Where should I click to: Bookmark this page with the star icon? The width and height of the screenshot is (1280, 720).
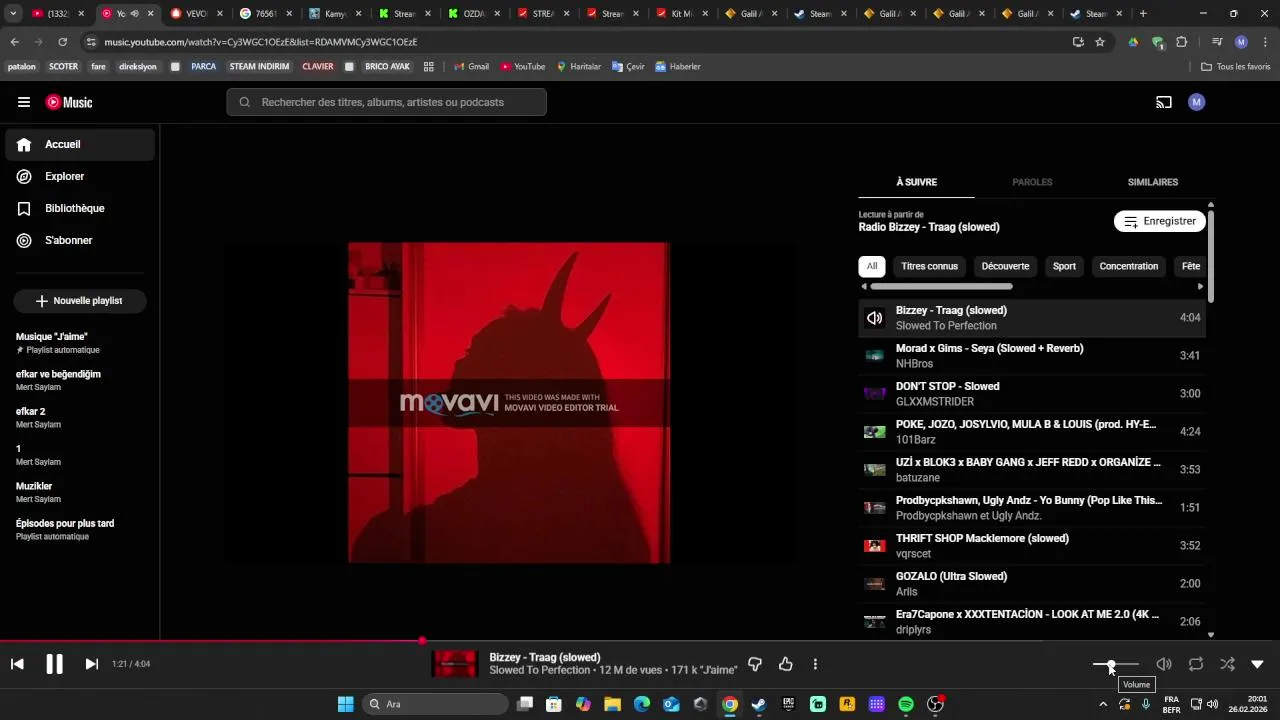pyautogui.click(x=1100, y=42)
